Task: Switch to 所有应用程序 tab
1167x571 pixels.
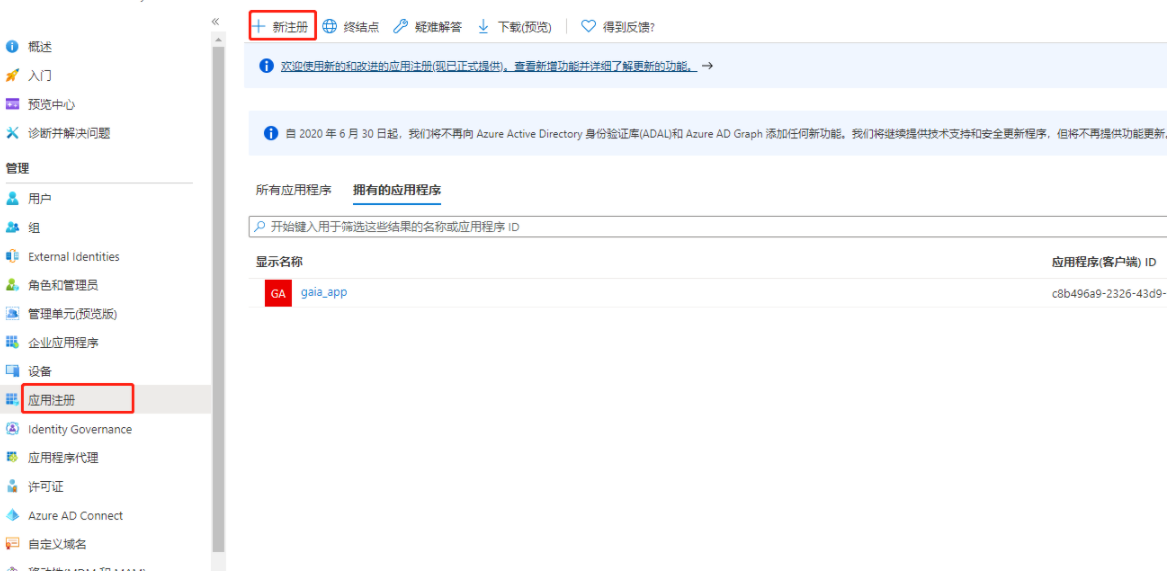Action: tap(293, 190)
